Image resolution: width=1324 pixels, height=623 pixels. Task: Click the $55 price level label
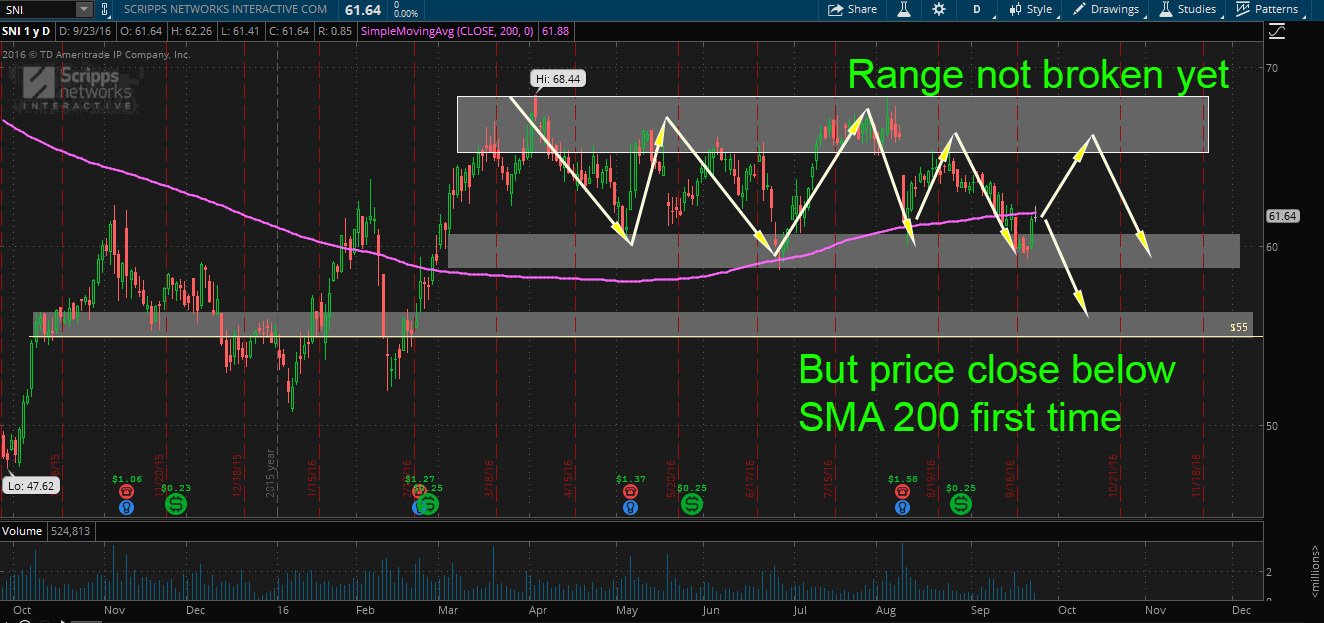click(1238, 327)
